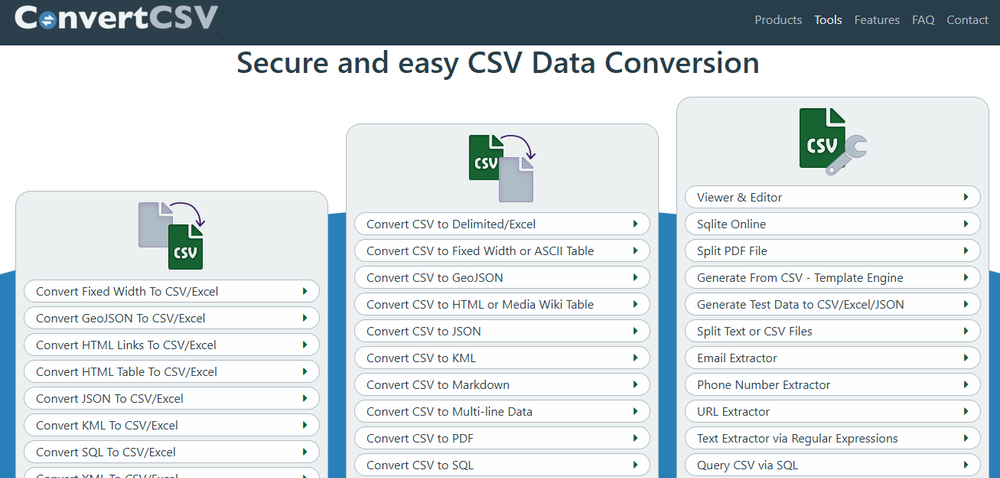Open Generate From CSV - Template Engine
The width and height of the screenshot is (1000, 478).
(x=832, y=277)
